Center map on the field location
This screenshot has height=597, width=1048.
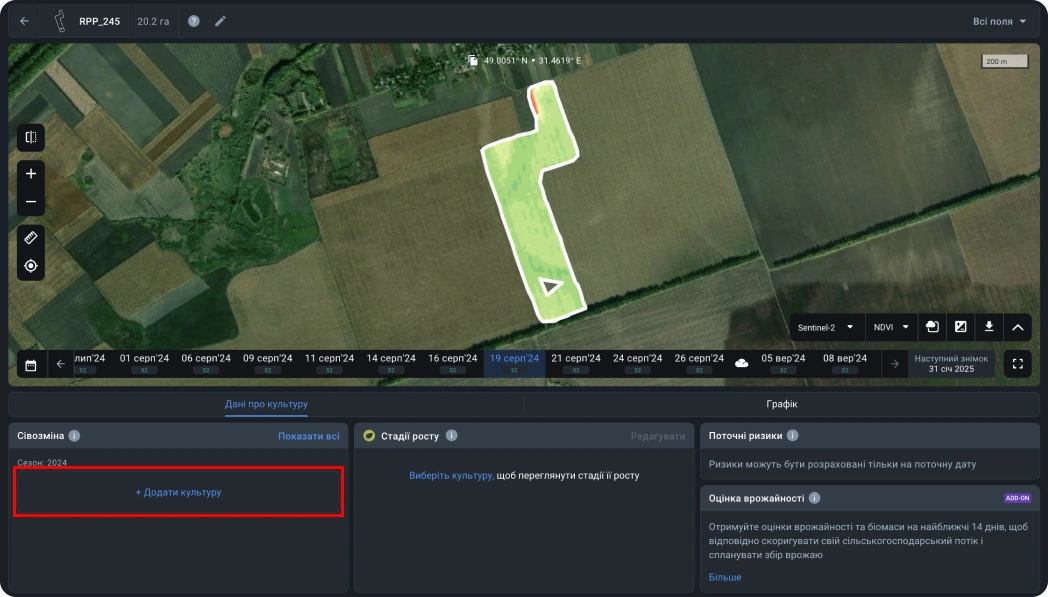point(31,266)
